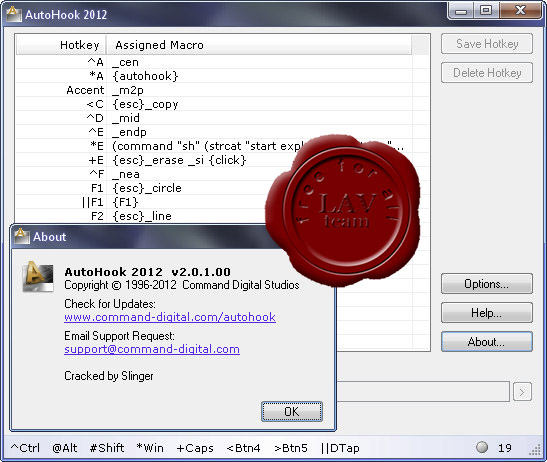Click the About... button
The image size is (547, 462).
pyautogui.click(x=487, y=342)
